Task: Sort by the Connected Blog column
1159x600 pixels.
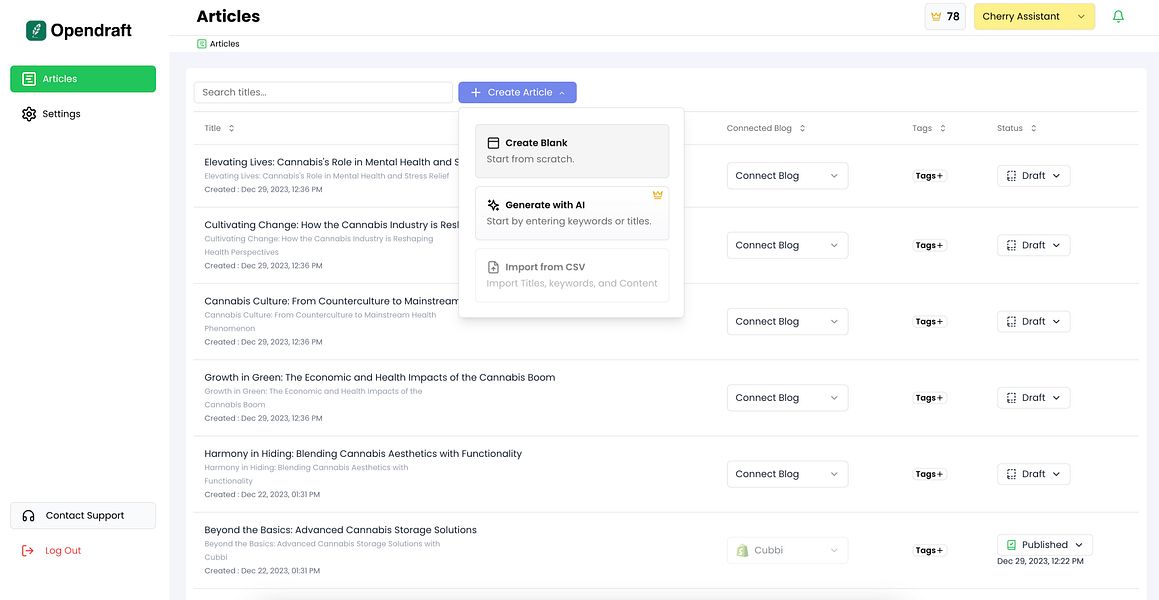Action: click(802, 129)
